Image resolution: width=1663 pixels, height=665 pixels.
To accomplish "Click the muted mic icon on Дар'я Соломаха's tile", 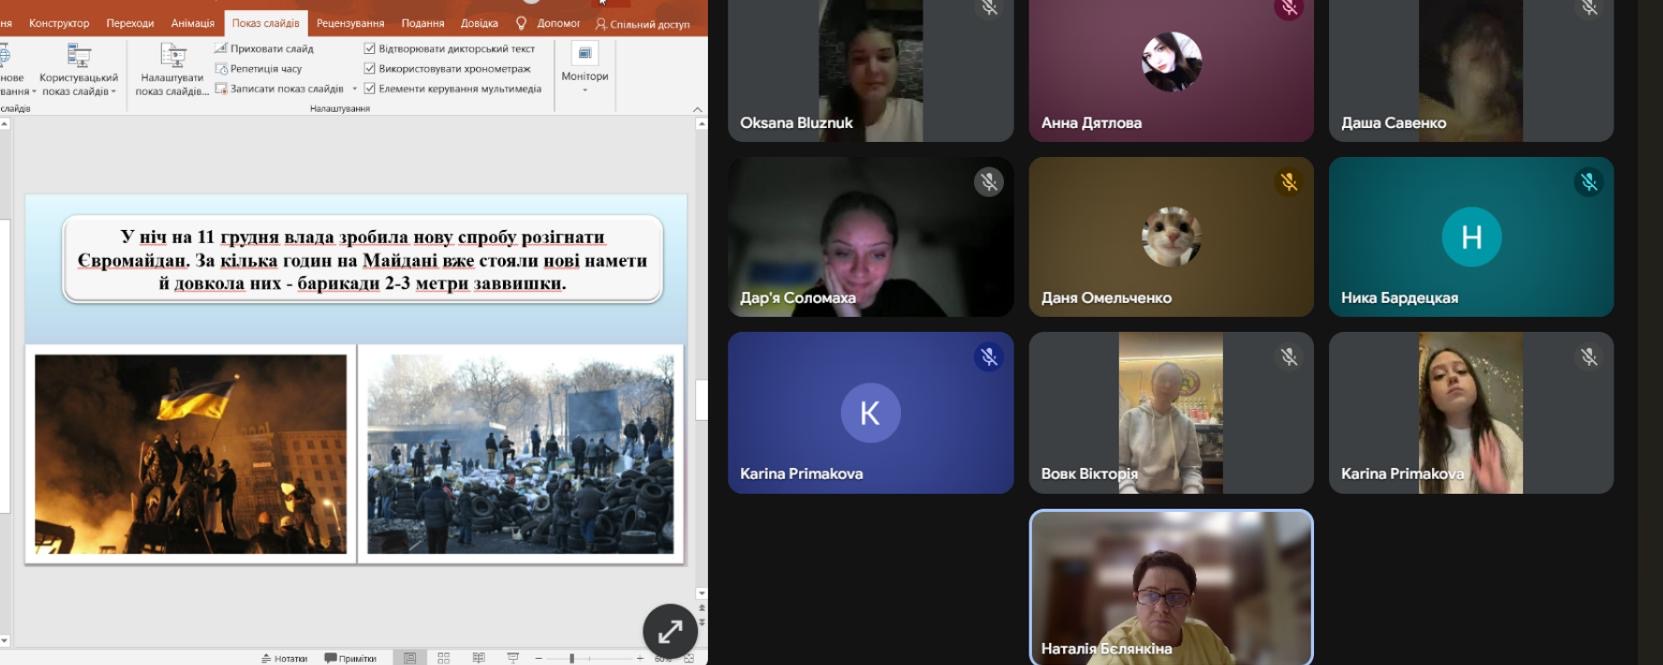I will 988,182.
